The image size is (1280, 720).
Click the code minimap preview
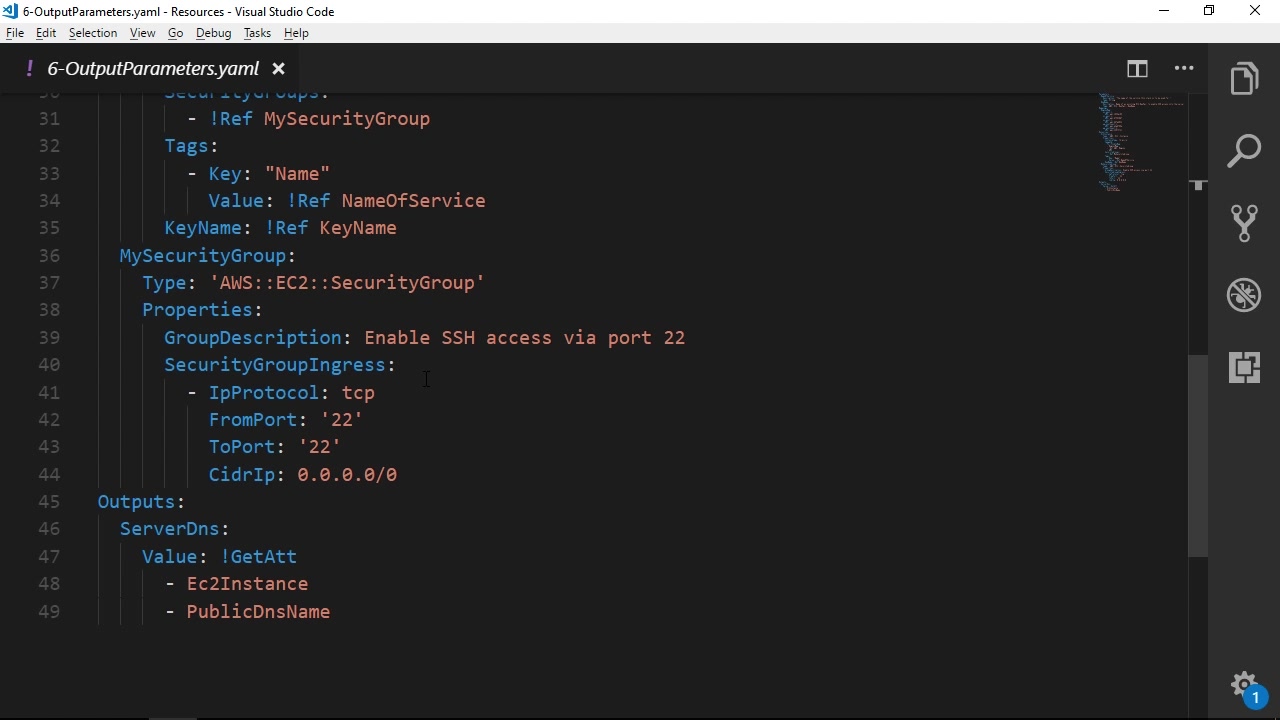coord(1140,140)
